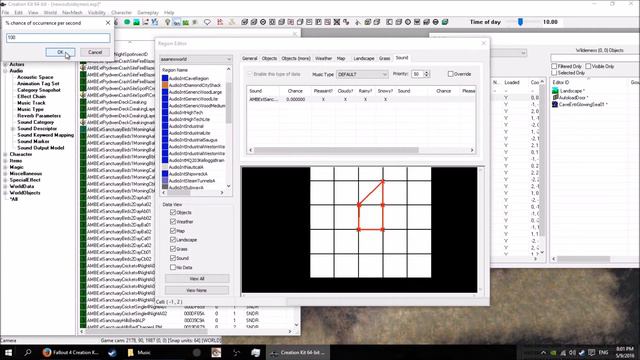Switch to the Landscape tab
Screen dimensions: 640x360
pos(364,58)
